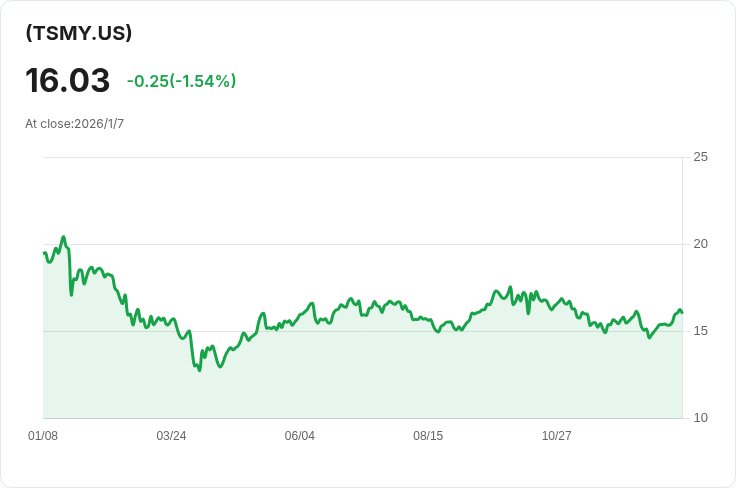Click the 10 label on the price axis

[700, 418]
